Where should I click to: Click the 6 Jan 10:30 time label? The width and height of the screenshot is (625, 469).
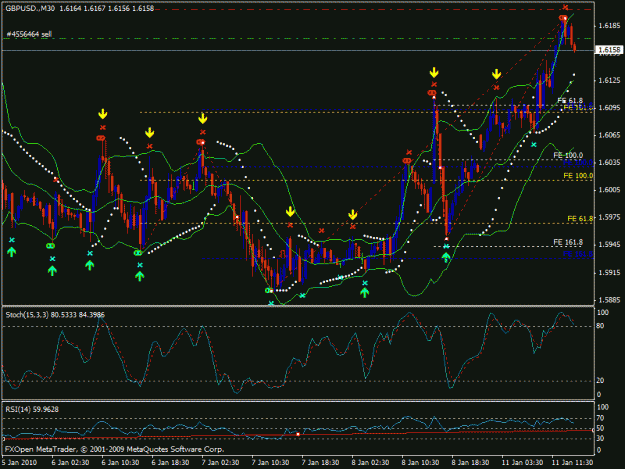coord(120,463)
